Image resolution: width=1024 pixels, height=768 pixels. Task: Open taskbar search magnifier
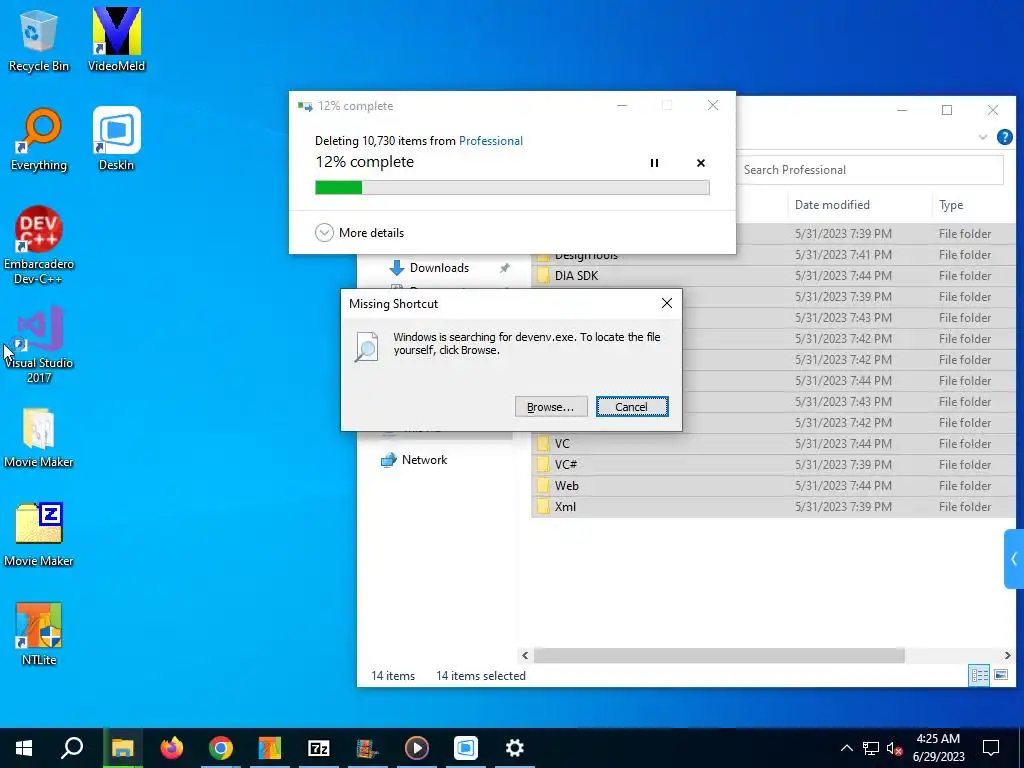coord(72,748)
